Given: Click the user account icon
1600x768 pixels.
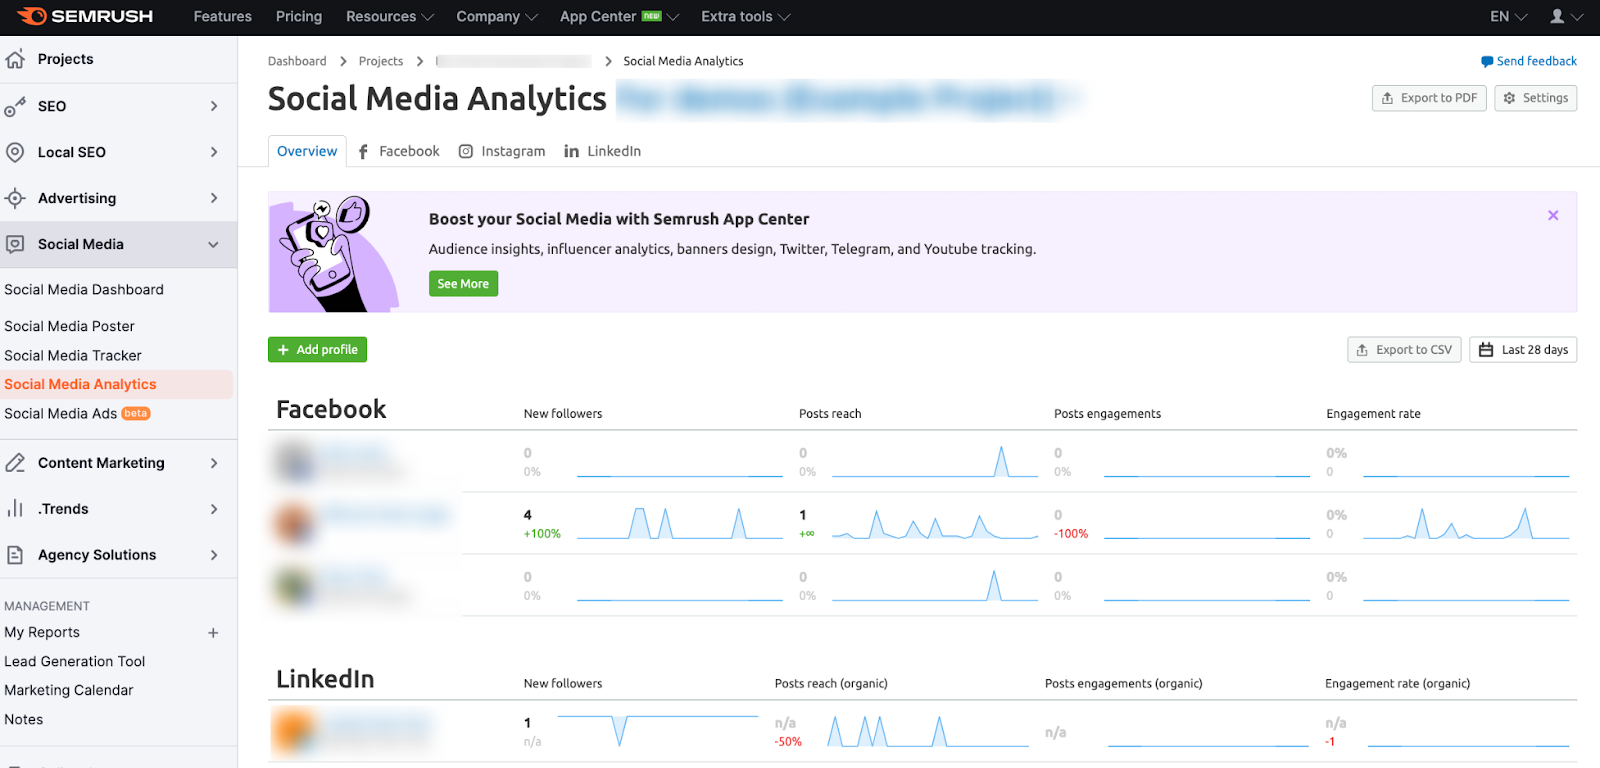Looking at the screenshot, I should click(x=1557, y=16).
